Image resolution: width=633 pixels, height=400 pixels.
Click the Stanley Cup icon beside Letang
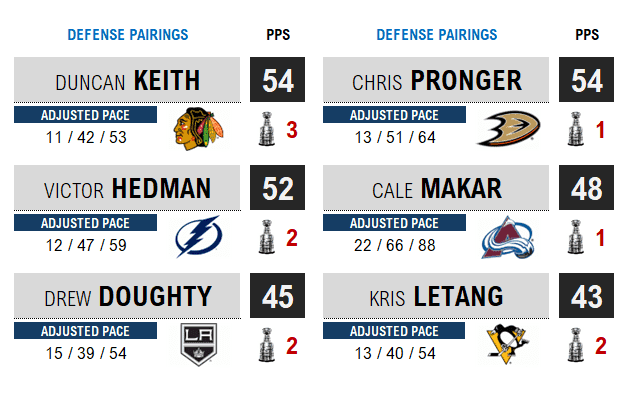tap(575, 344)
